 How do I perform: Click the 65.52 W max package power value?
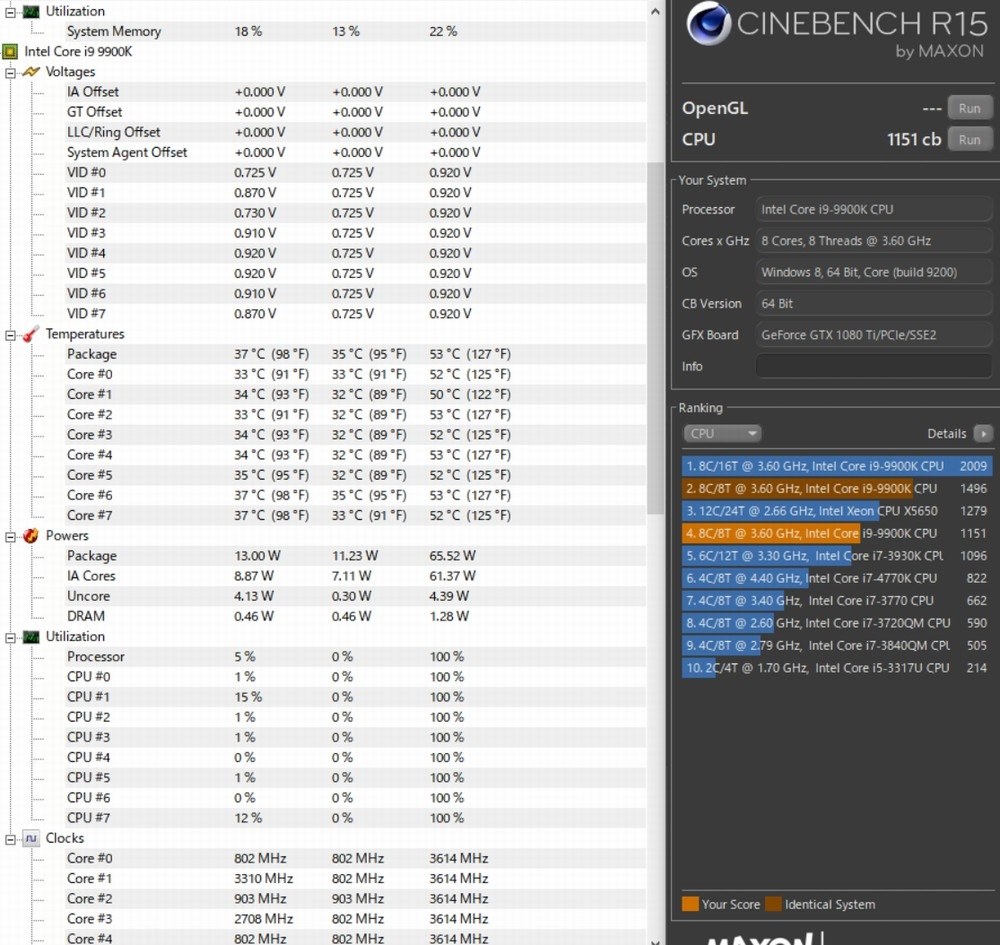(x=452, y=555)
